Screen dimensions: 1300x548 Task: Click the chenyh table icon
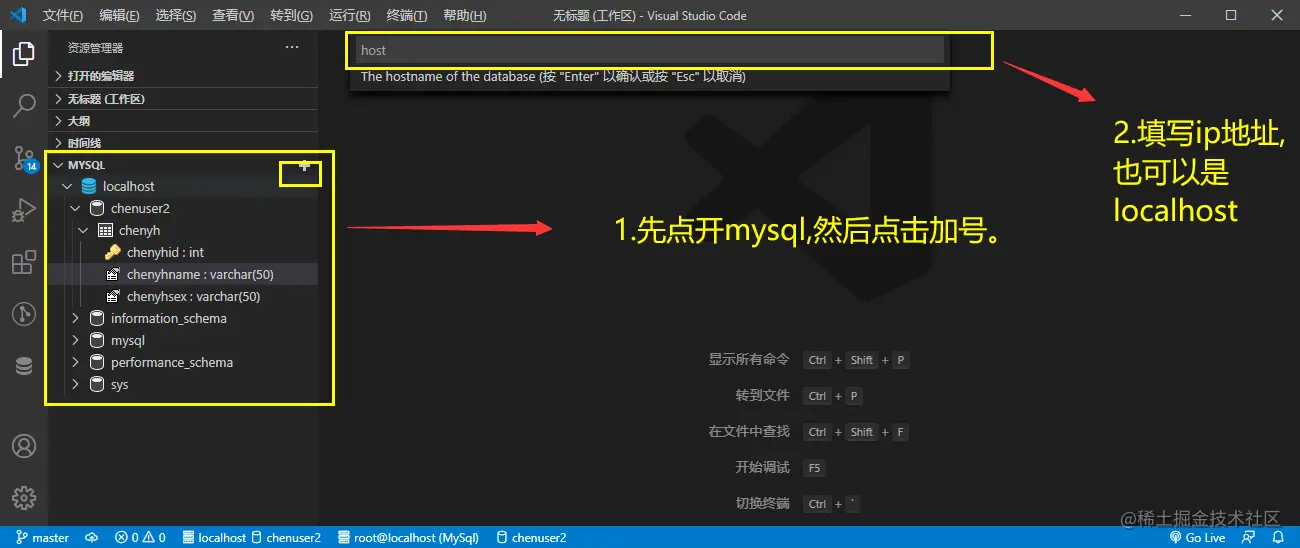point(105,230)
